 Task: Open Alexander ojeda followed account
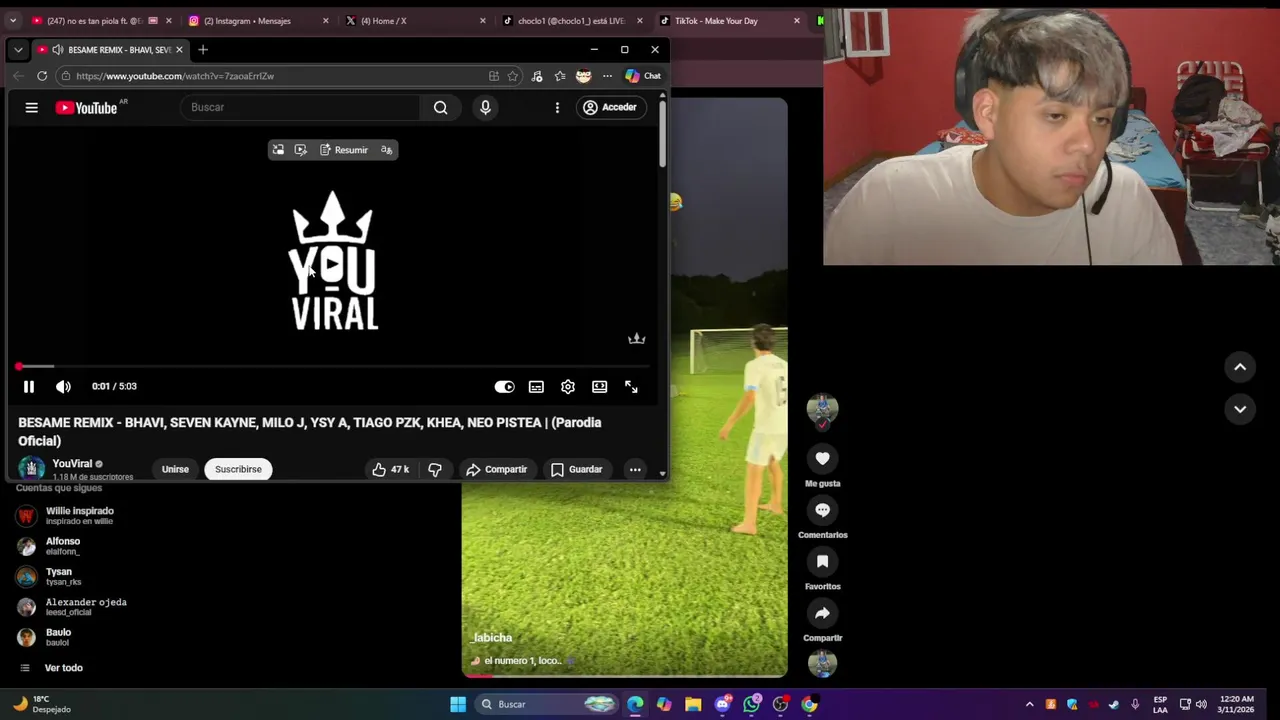(x=72, y=607)
